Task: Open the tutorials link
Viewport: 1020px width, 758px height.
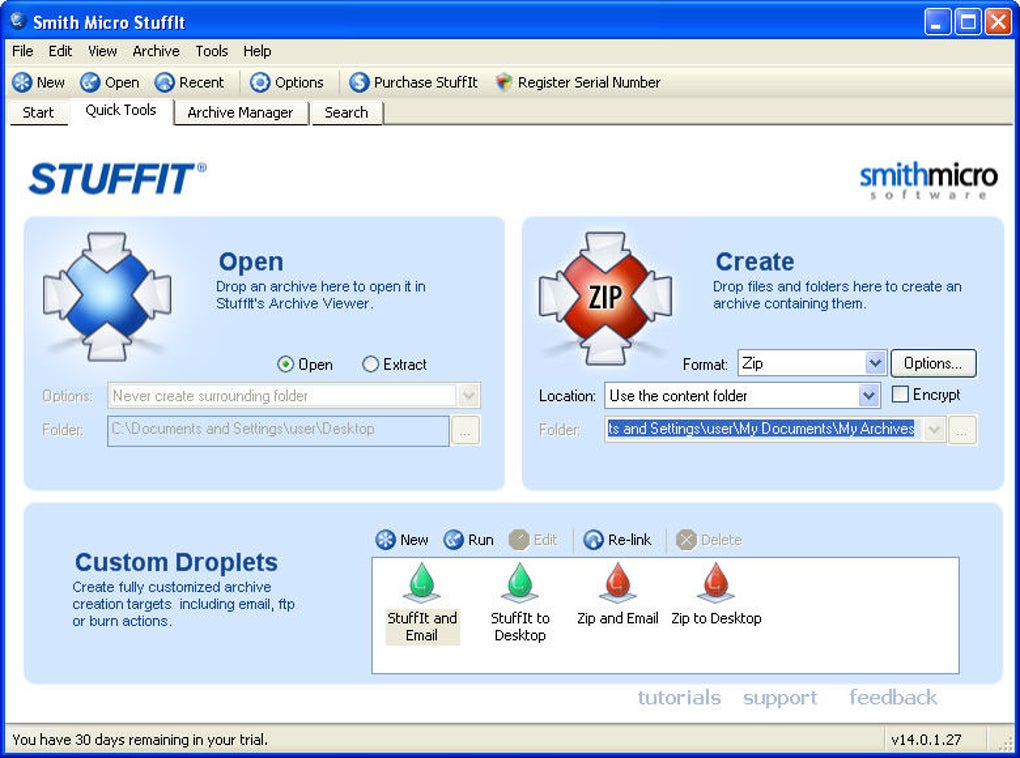Action: (x=679, y=697)
